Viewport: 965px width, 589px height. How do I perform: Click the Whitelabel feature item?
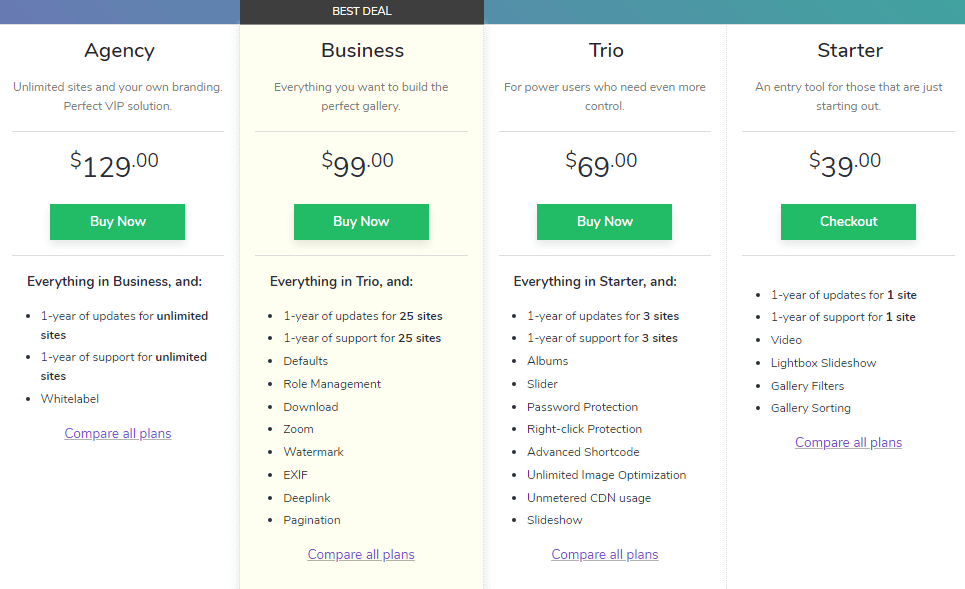[x=70, y=399]
